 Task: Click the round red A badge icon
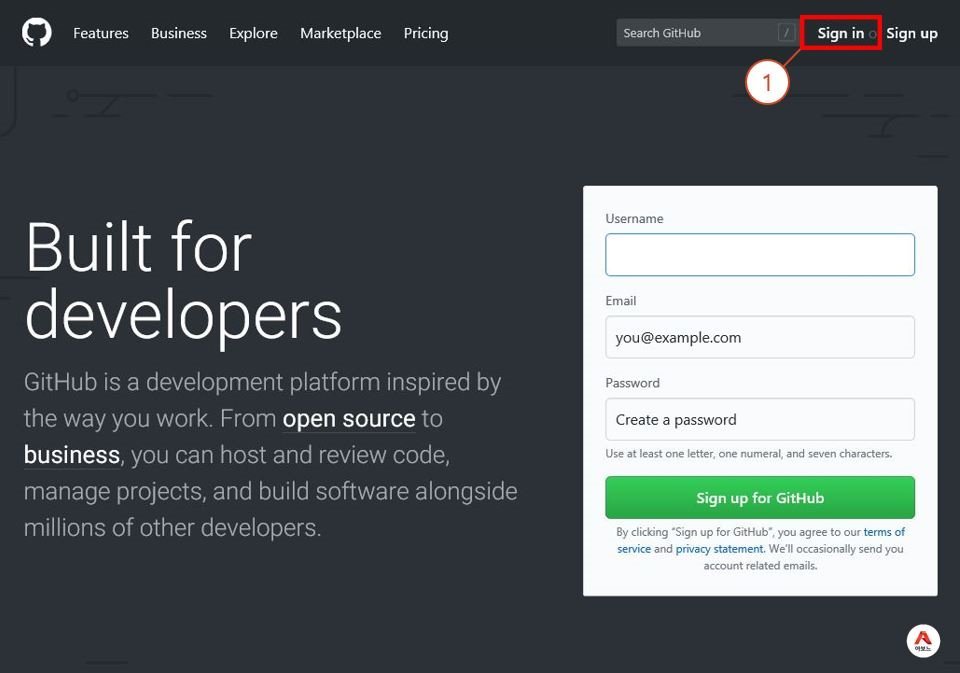[923, 641]
